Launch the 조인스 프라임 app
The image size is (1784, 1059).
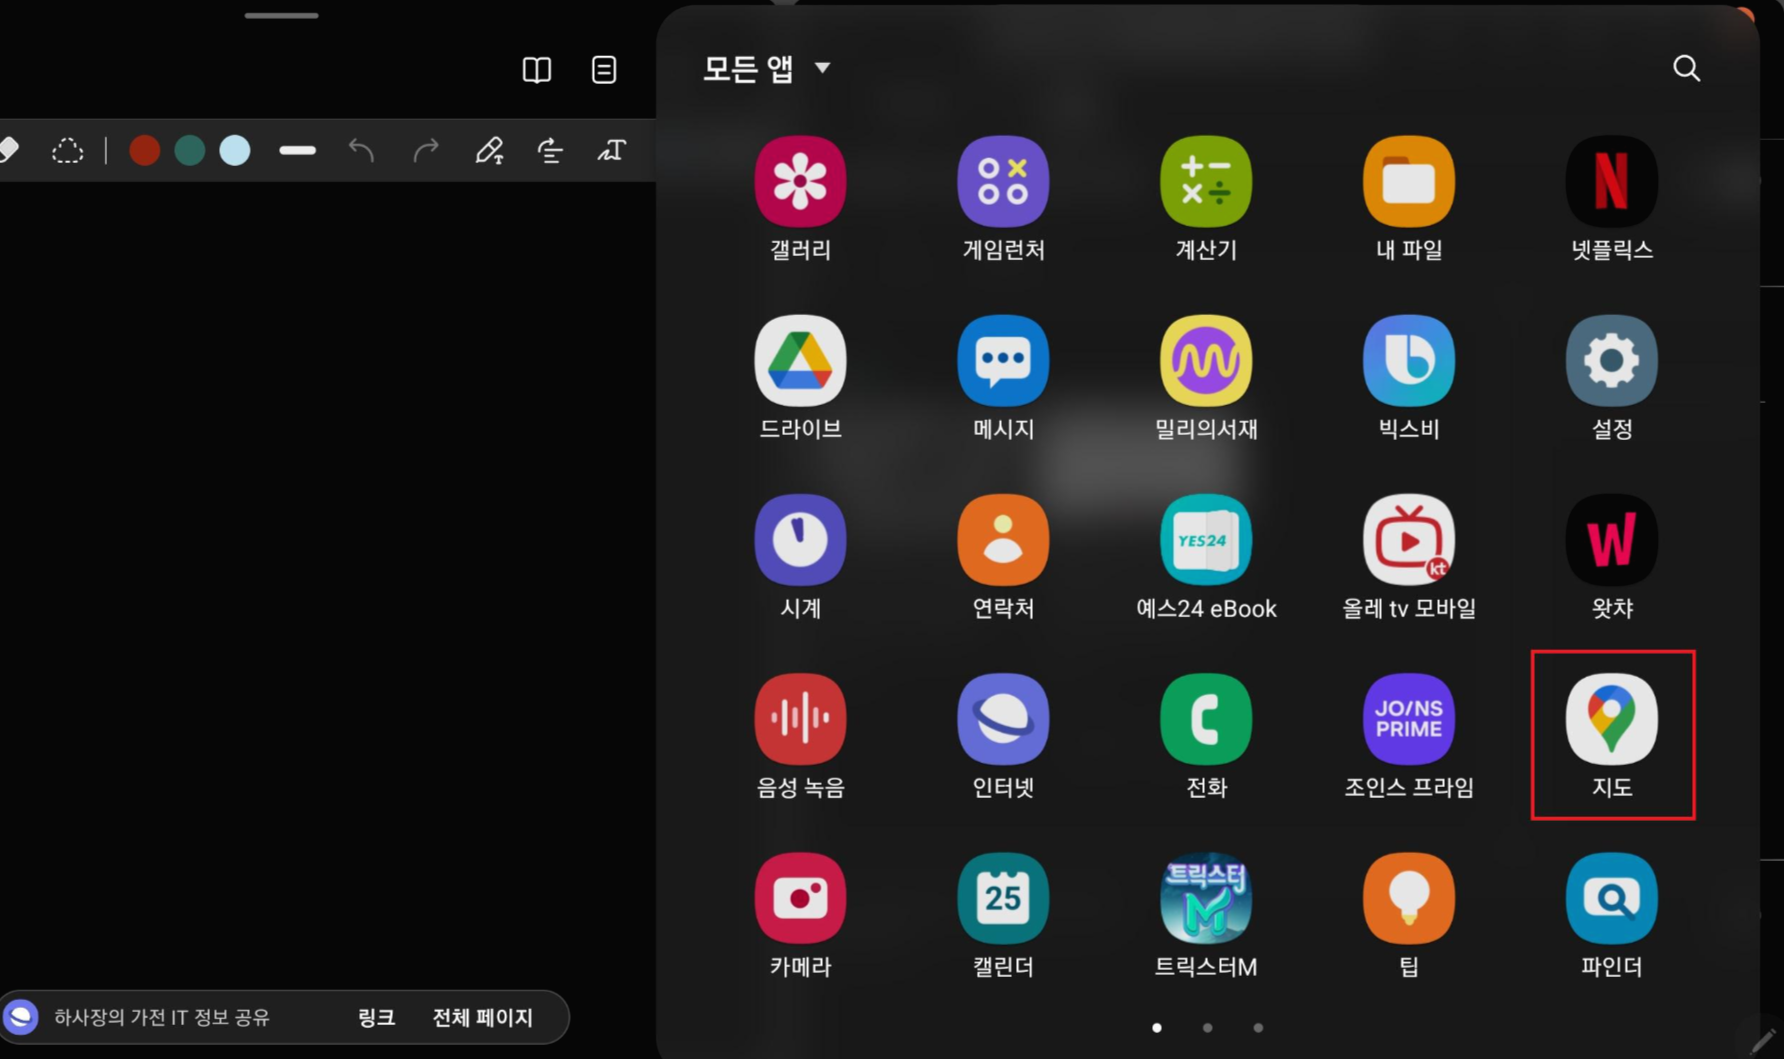[1409, 719]
